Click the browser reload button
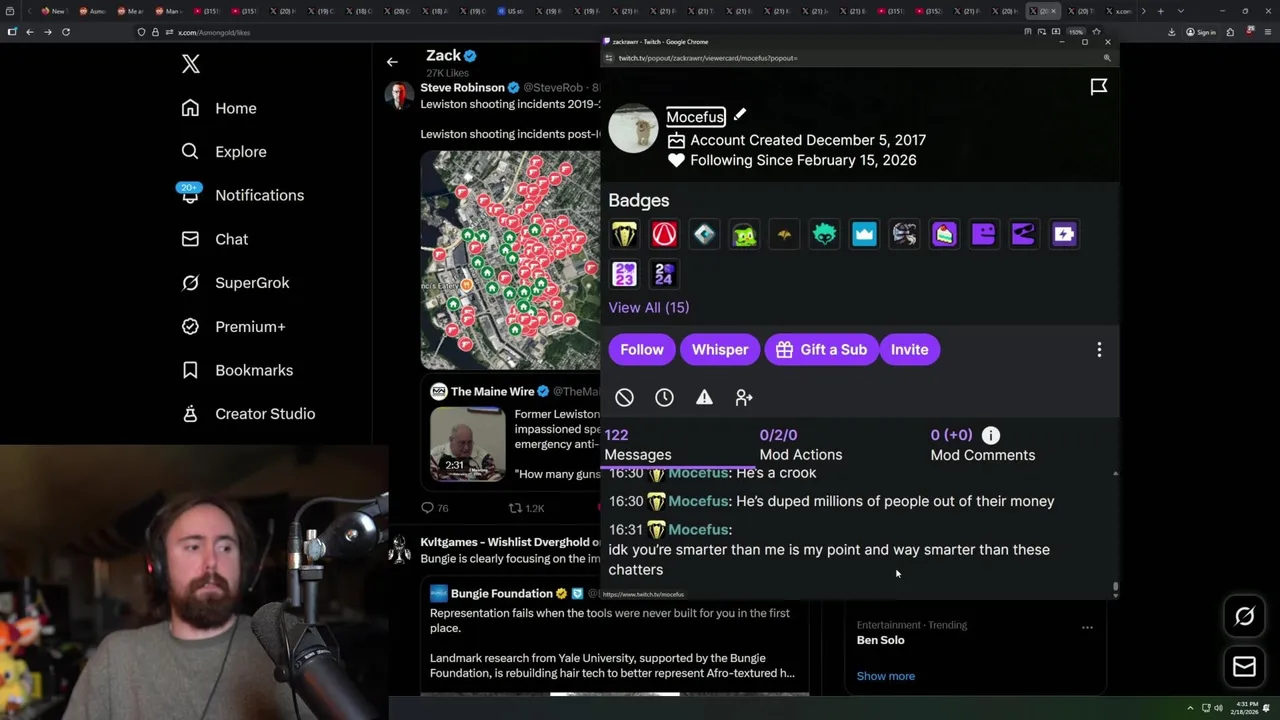The width and height of the screenshot is (1280, 720). 66,32
